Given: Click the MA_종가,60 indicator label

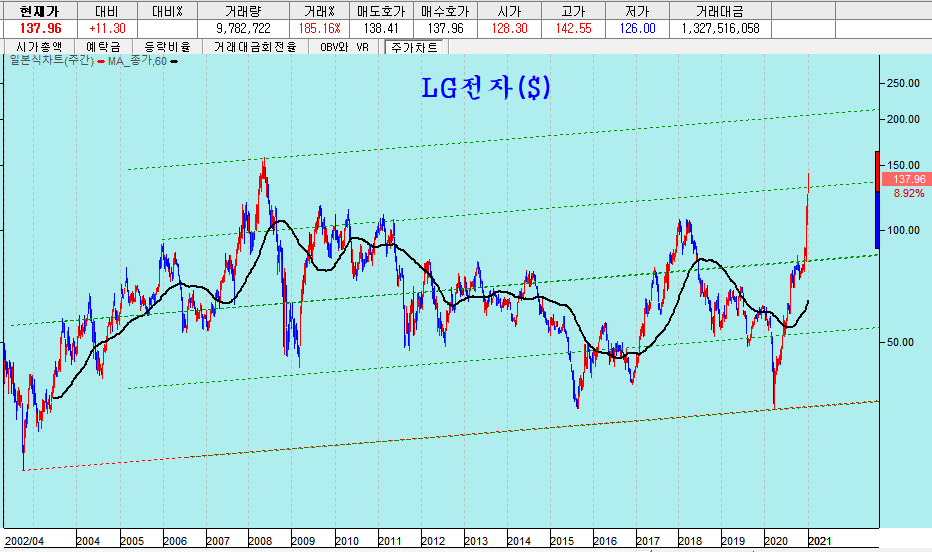Looking at the screenshot, I should (x=138, y=61).
